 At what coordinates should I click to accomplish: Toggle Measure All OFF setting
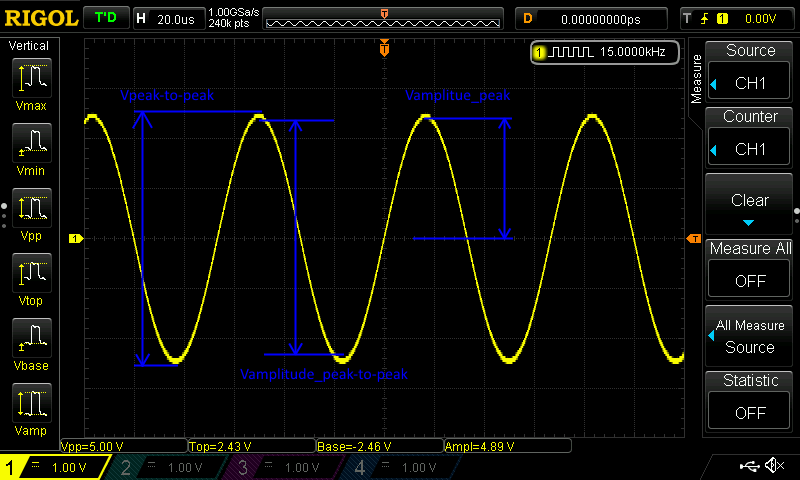click(749, 268)
